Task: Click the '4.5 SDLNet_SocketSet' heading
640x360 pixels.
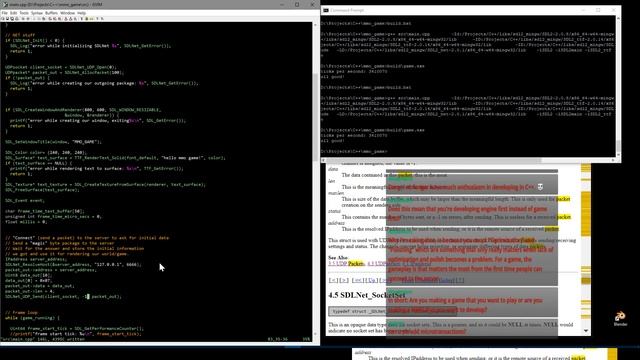Action: (367, 295)
